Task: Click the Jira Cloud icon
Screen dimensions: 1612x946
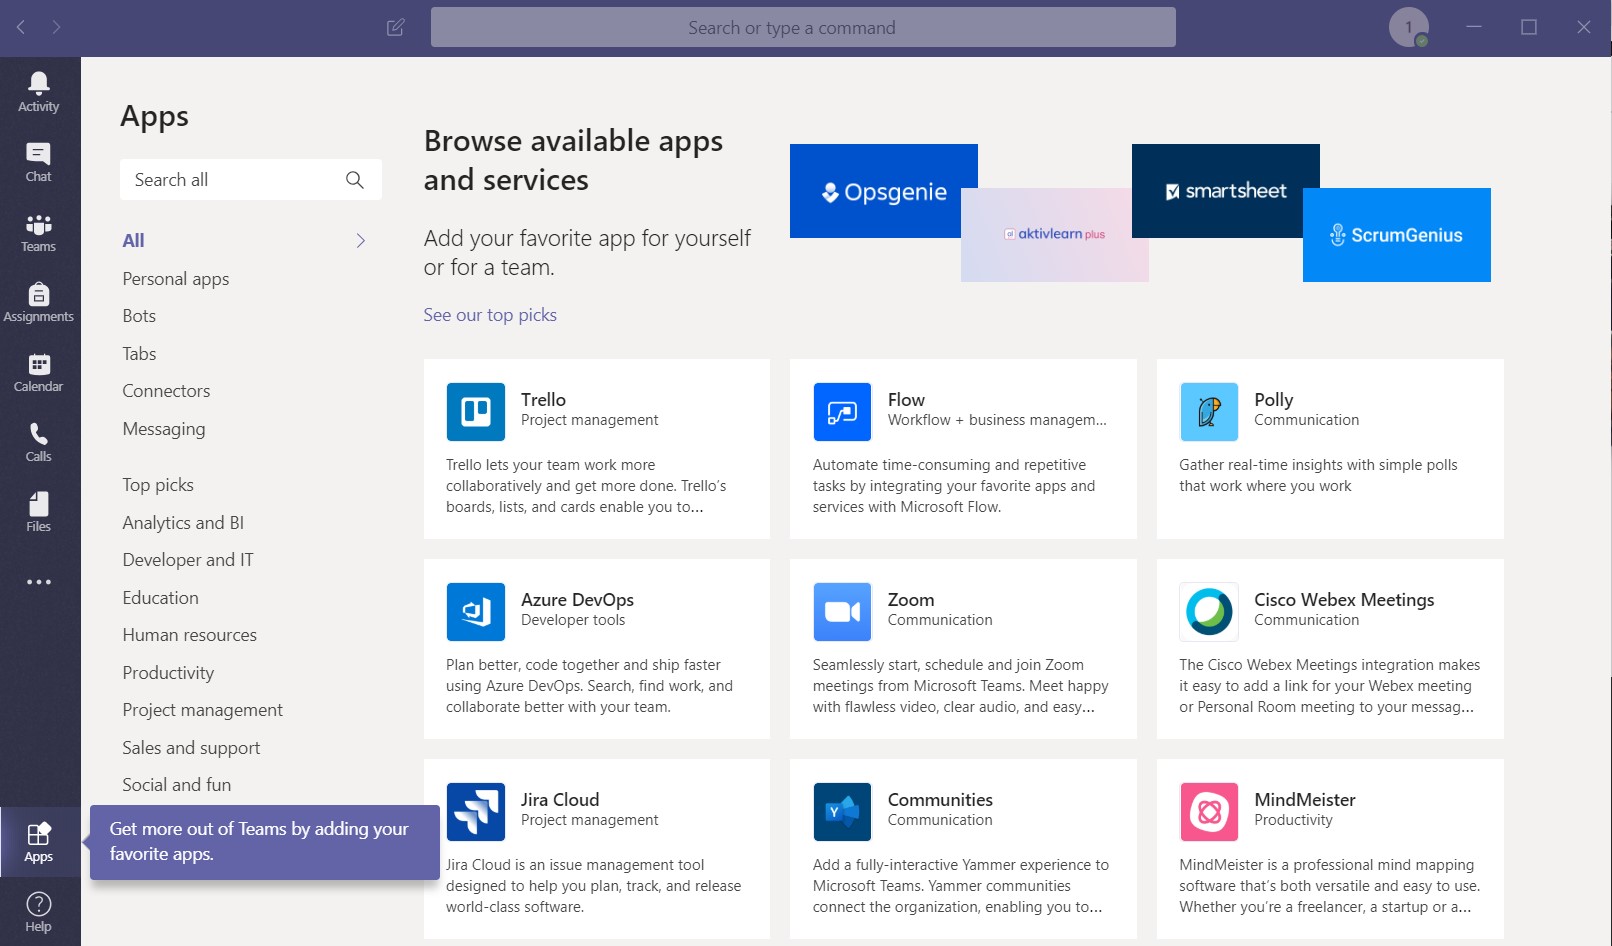Action: 476,811
